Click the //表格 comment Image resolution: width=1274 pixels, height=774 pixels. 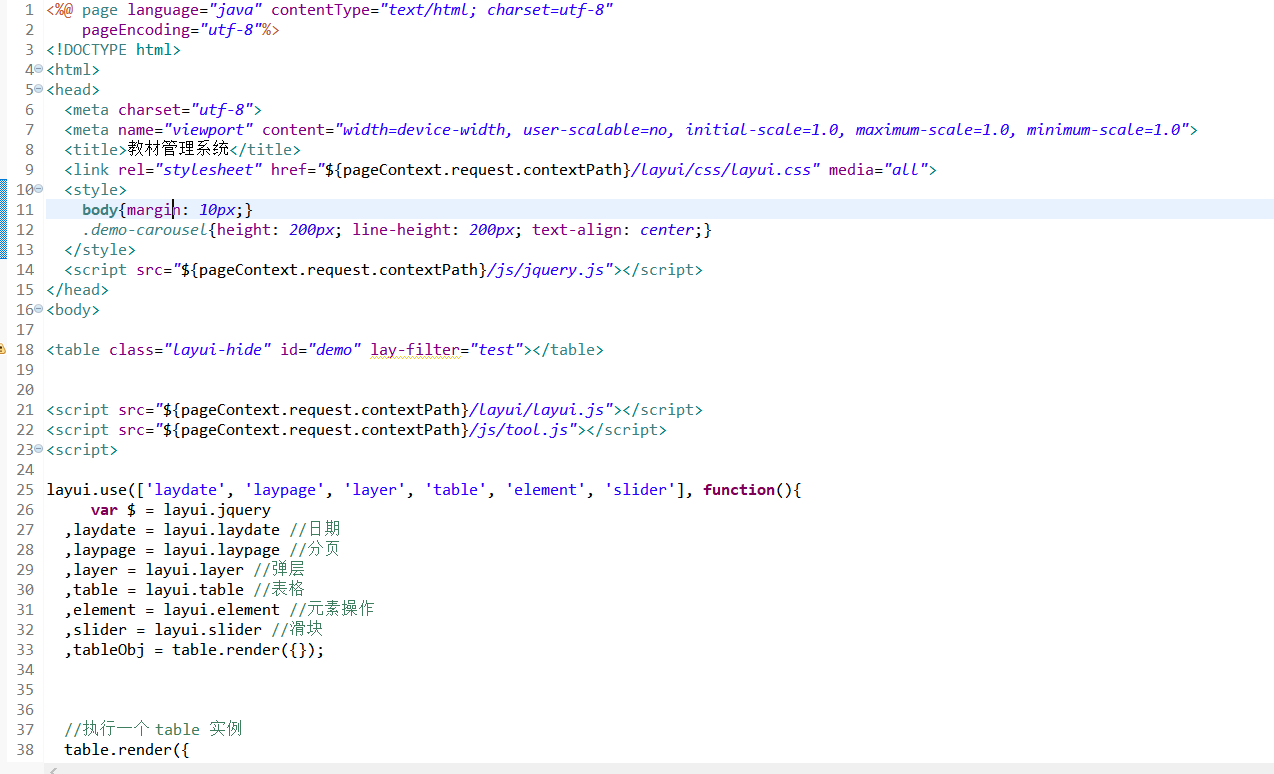[x=279, y=589]
